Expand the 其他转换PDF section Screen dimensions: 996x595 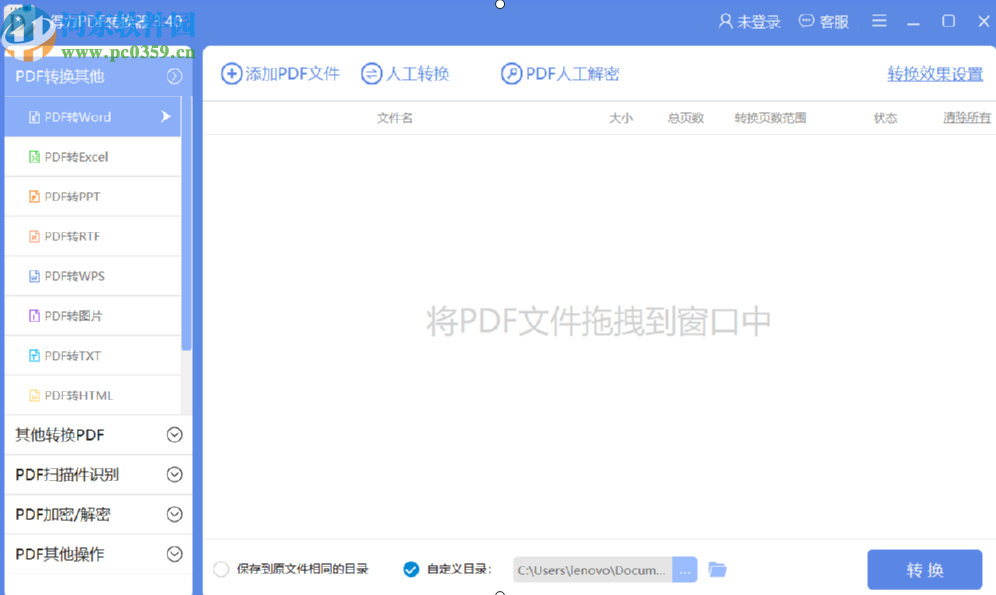175,435
